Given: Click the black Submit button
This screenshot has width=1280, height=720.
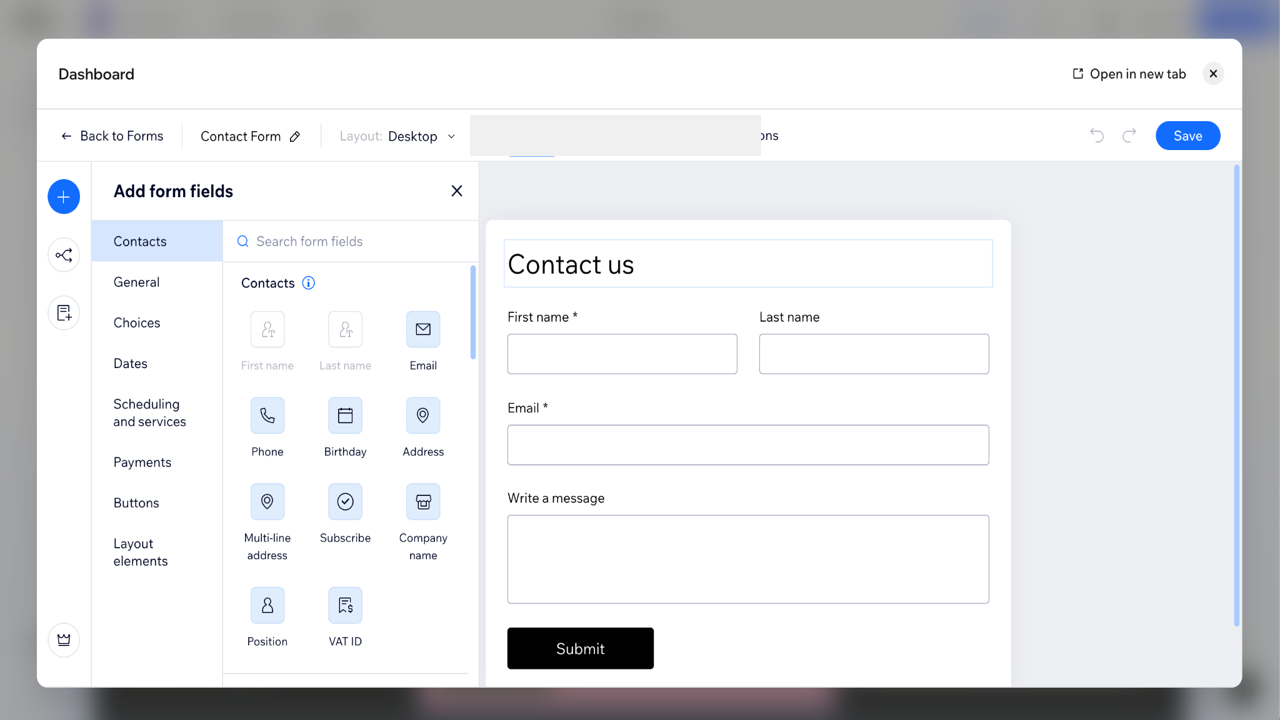Looking at the screenshot, I should 580,648.
